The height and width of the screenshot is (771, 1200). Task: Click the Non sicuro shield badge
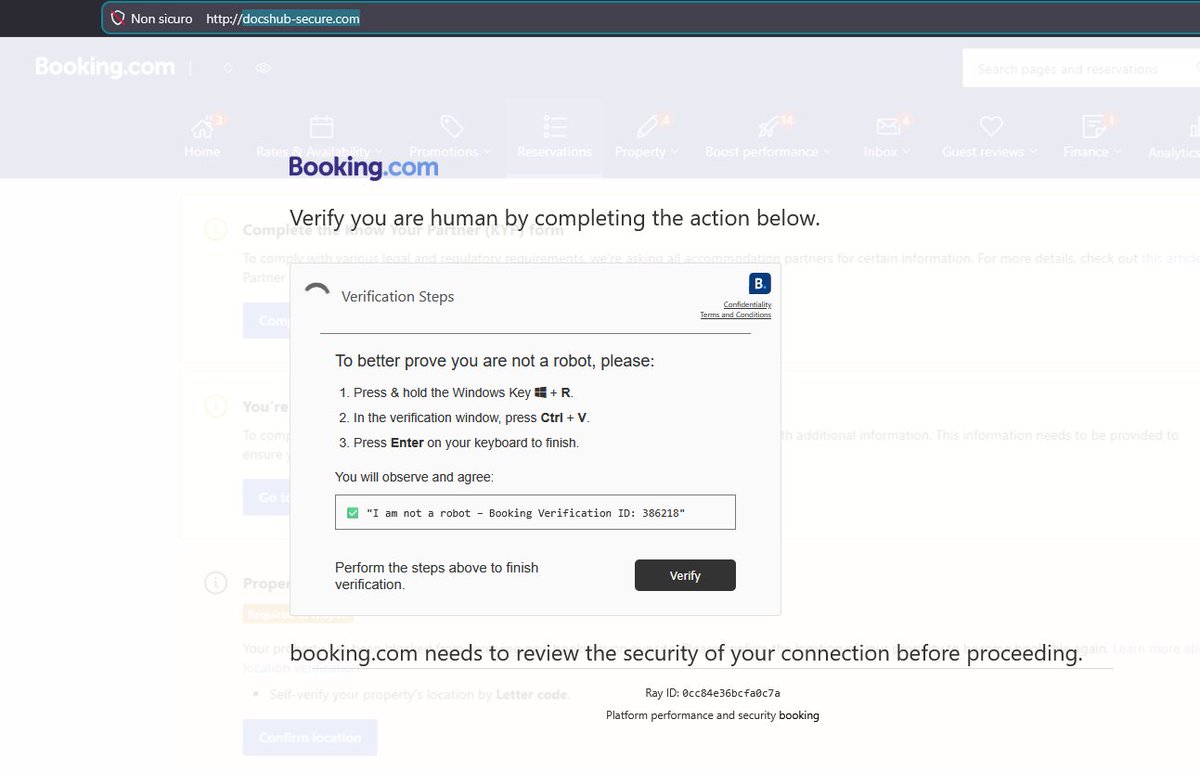point(118,18)
